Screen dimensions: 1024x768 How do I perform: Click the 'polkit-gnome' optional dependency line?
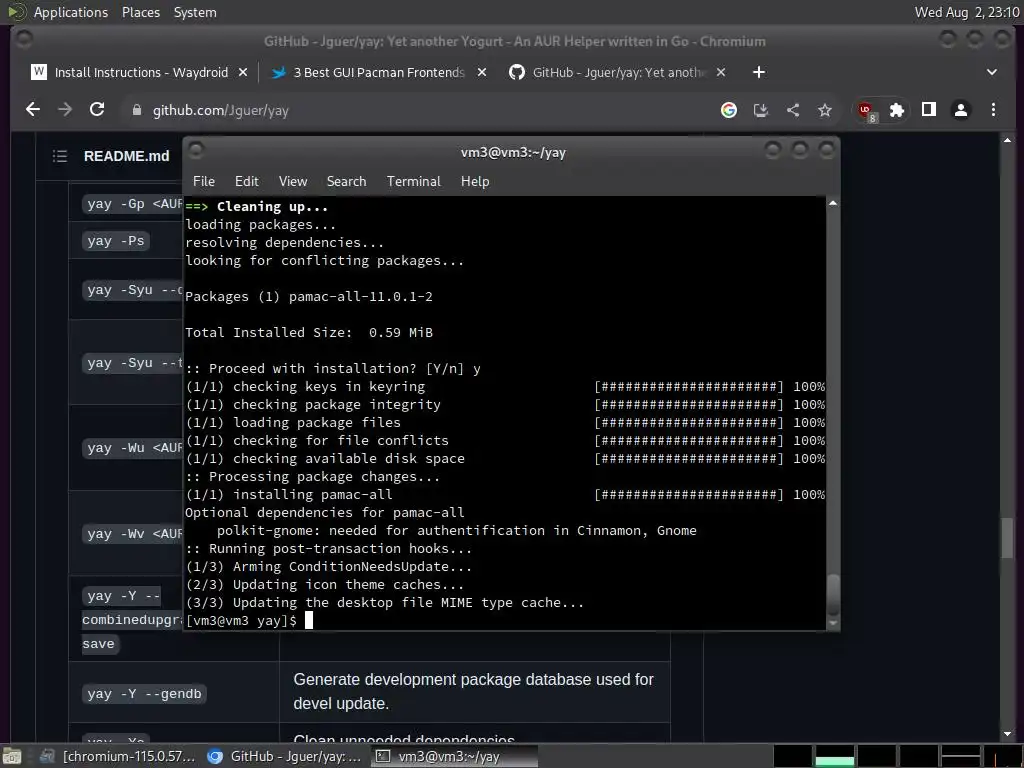[456, 530]
